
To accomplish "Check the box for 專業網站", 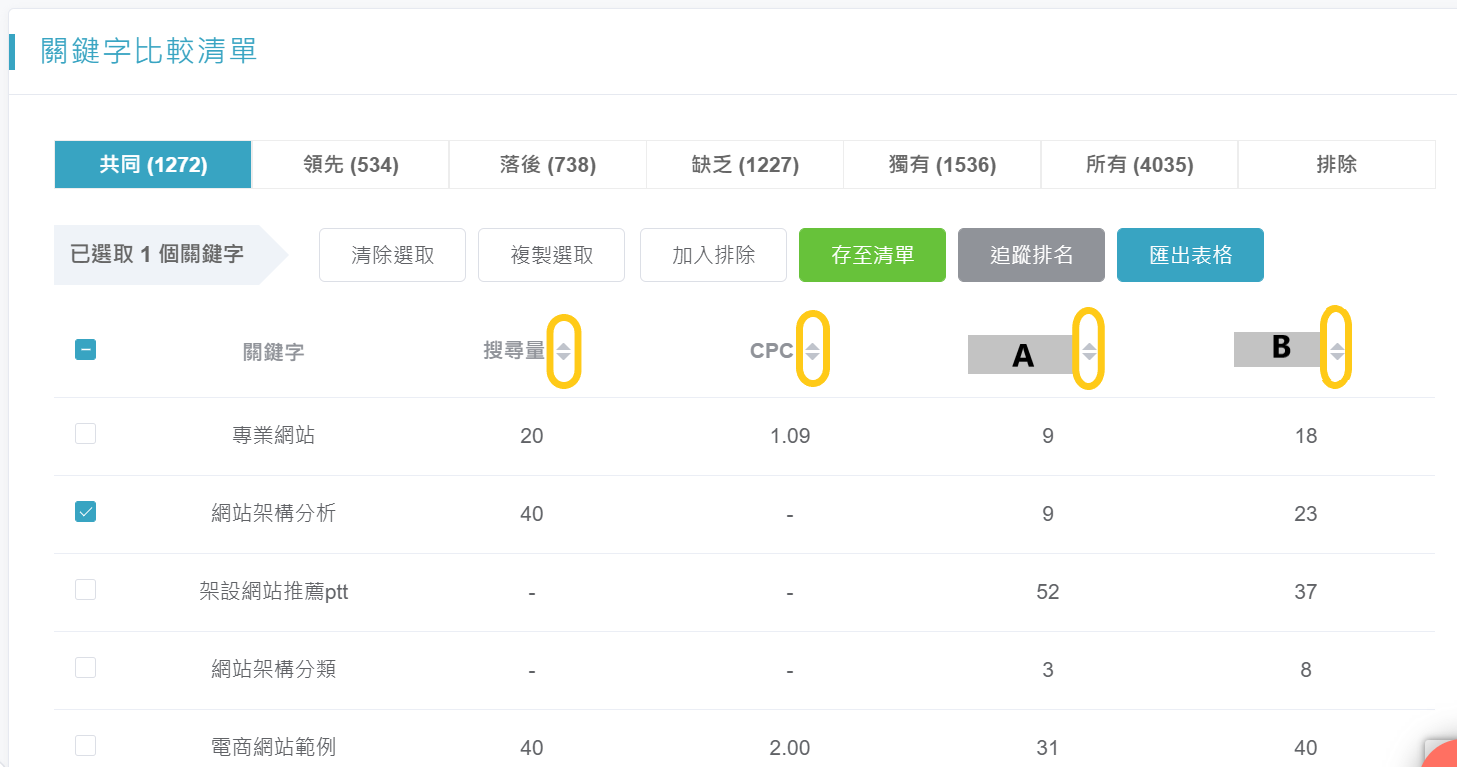I will click(x=86, y=434).
